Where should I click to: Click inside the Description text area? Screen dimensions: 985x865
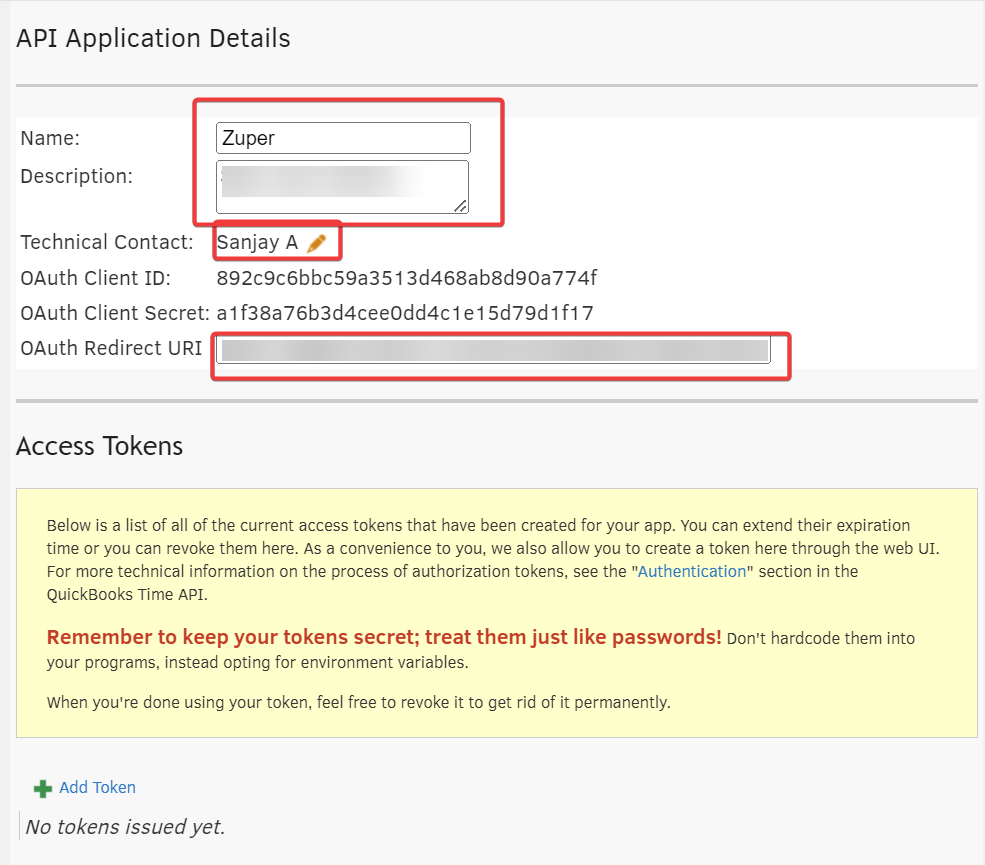click(x=340, y=186)
